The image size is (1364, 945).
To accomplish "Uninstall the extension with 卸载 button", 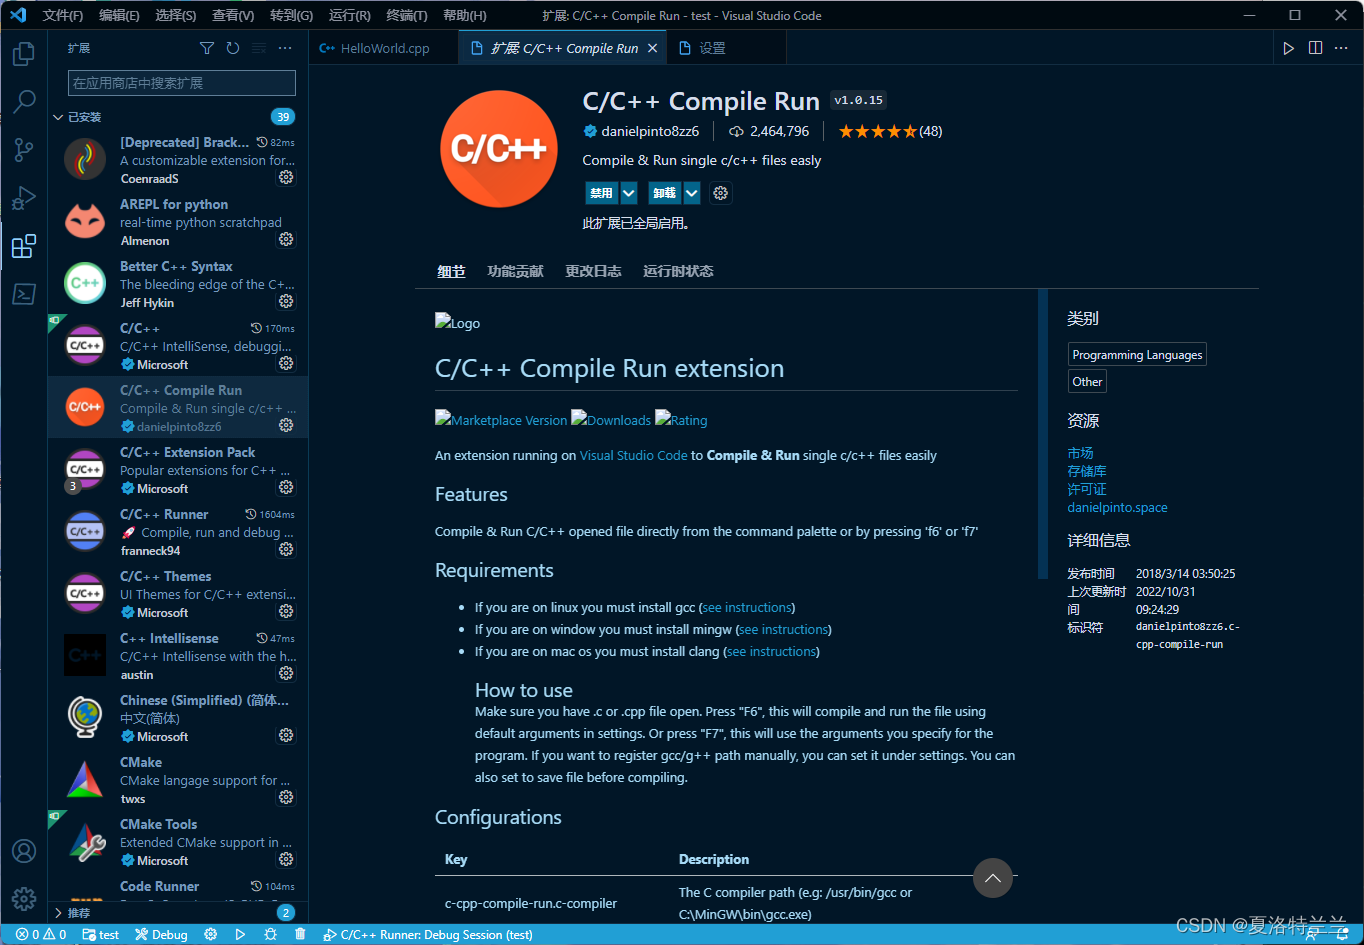I will [x=664, y=193].
